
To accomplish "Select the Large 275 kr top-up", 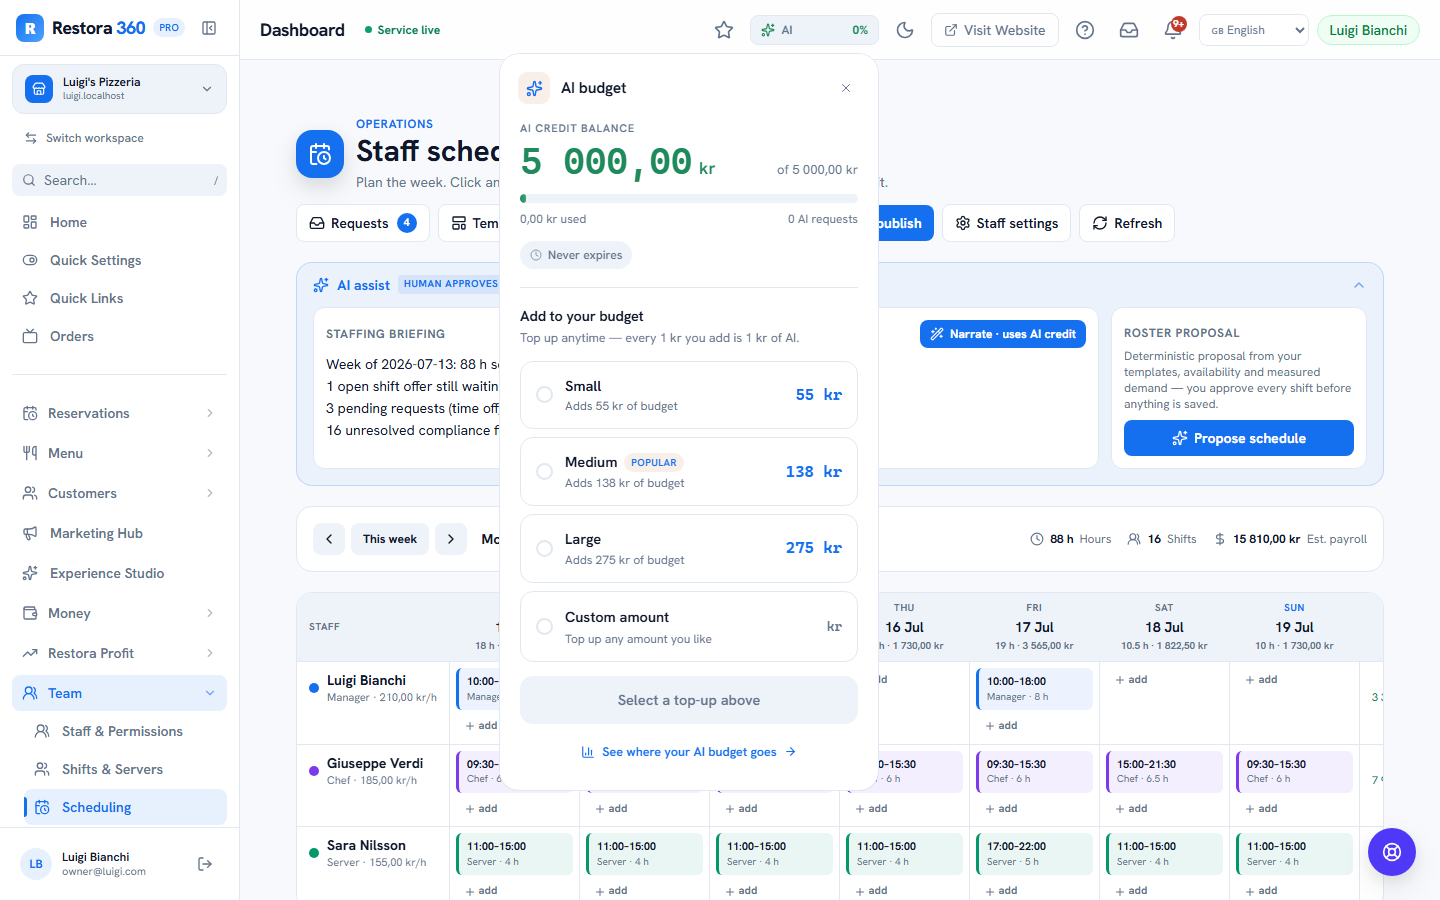I will pyautogui.click(x=689, y=548).
